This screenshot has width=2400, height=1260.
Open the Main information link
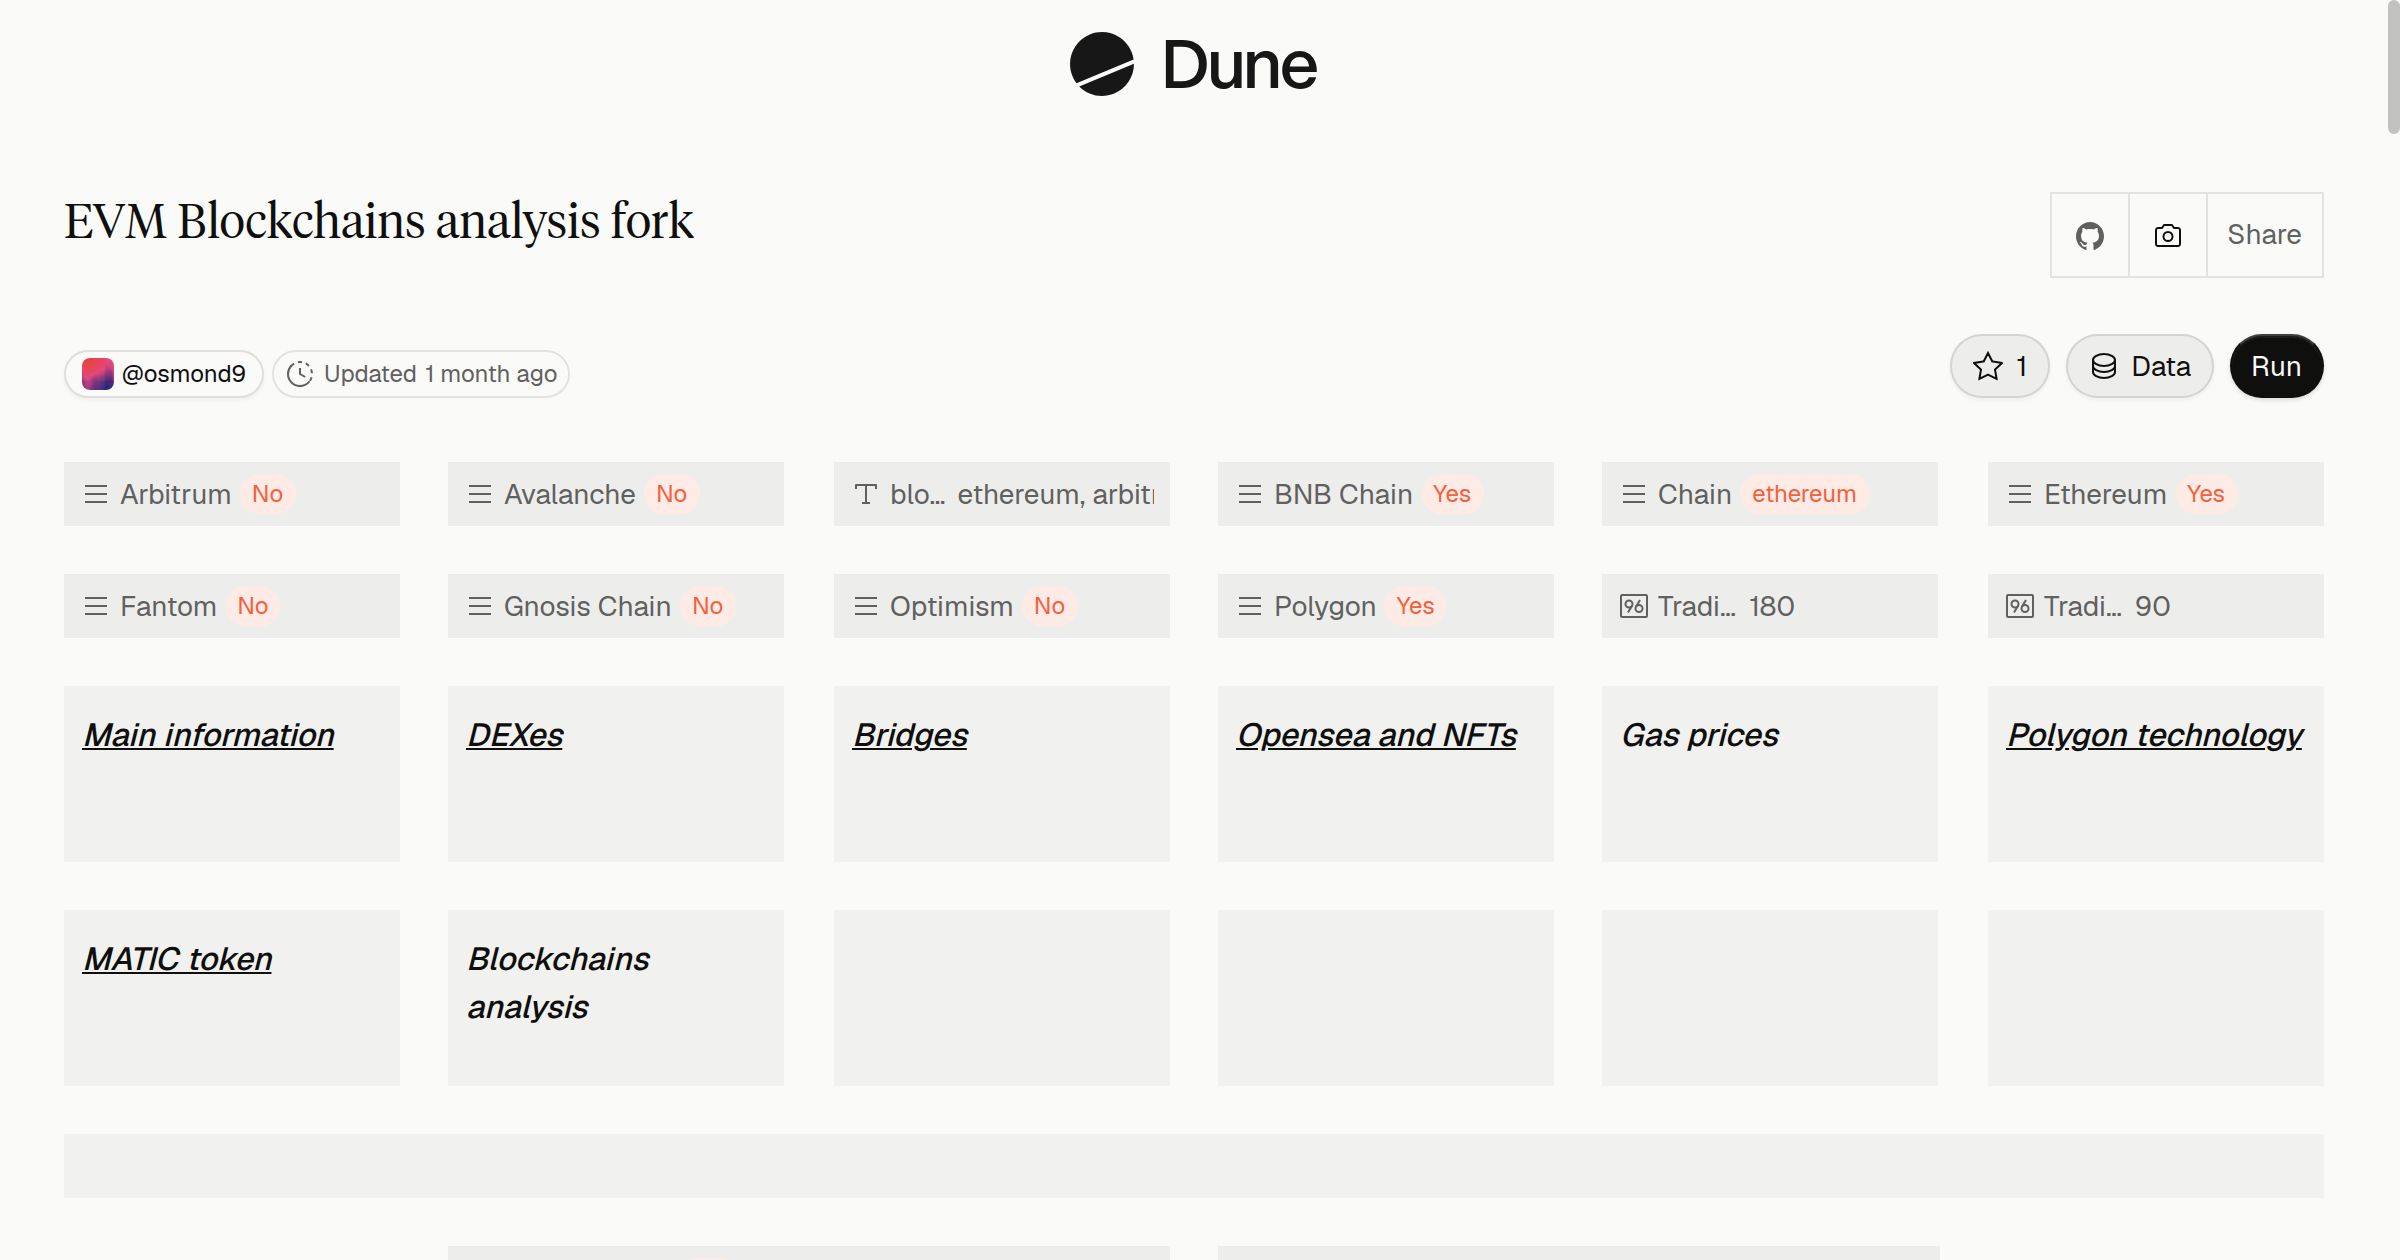209,735
